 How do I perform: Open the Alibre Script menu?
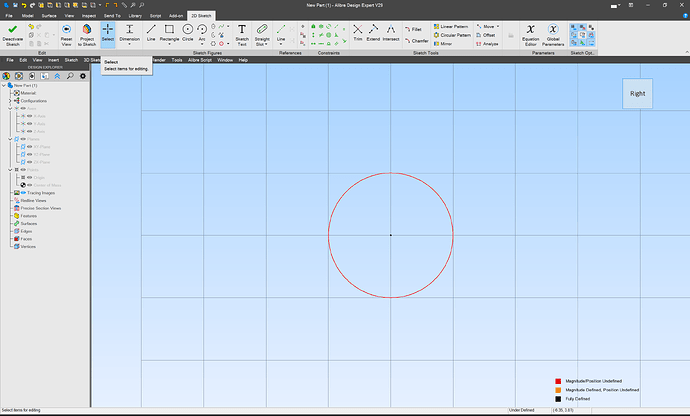click(200, 60)
